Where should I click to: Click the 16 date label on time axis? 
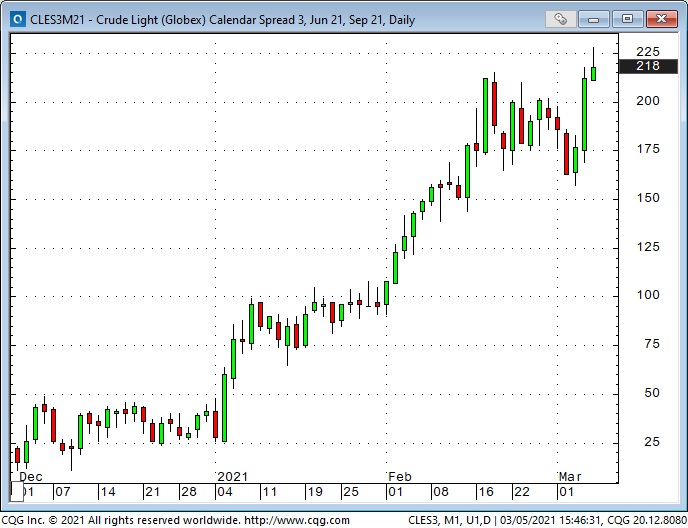[x=486, y=492]
